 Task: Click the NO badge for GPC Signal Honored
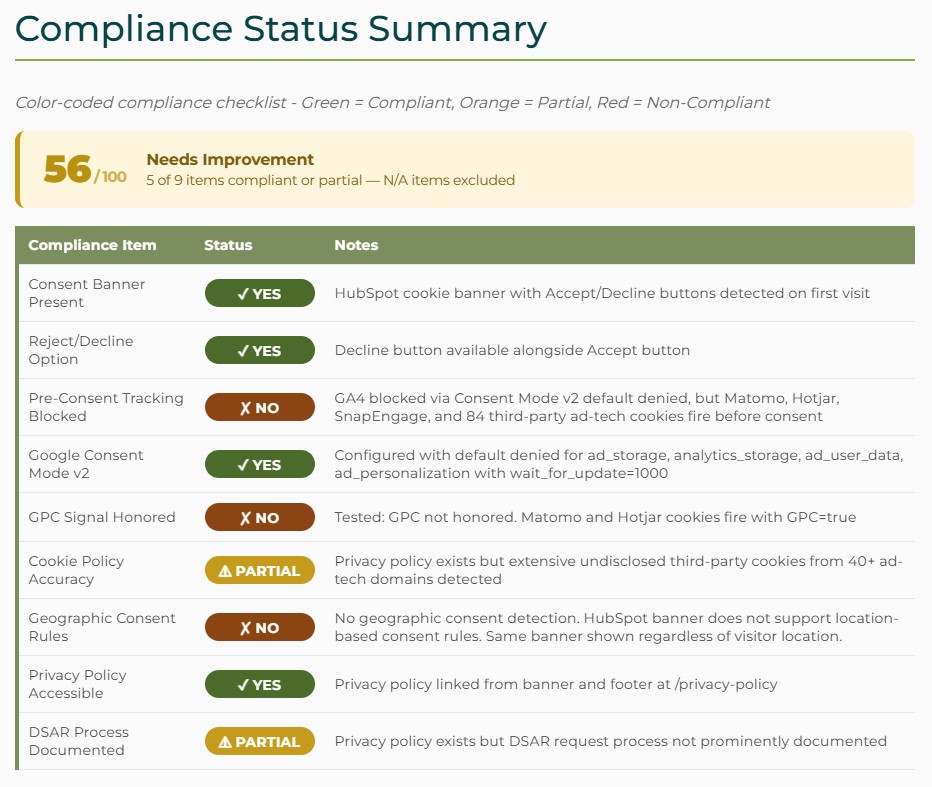260,517
